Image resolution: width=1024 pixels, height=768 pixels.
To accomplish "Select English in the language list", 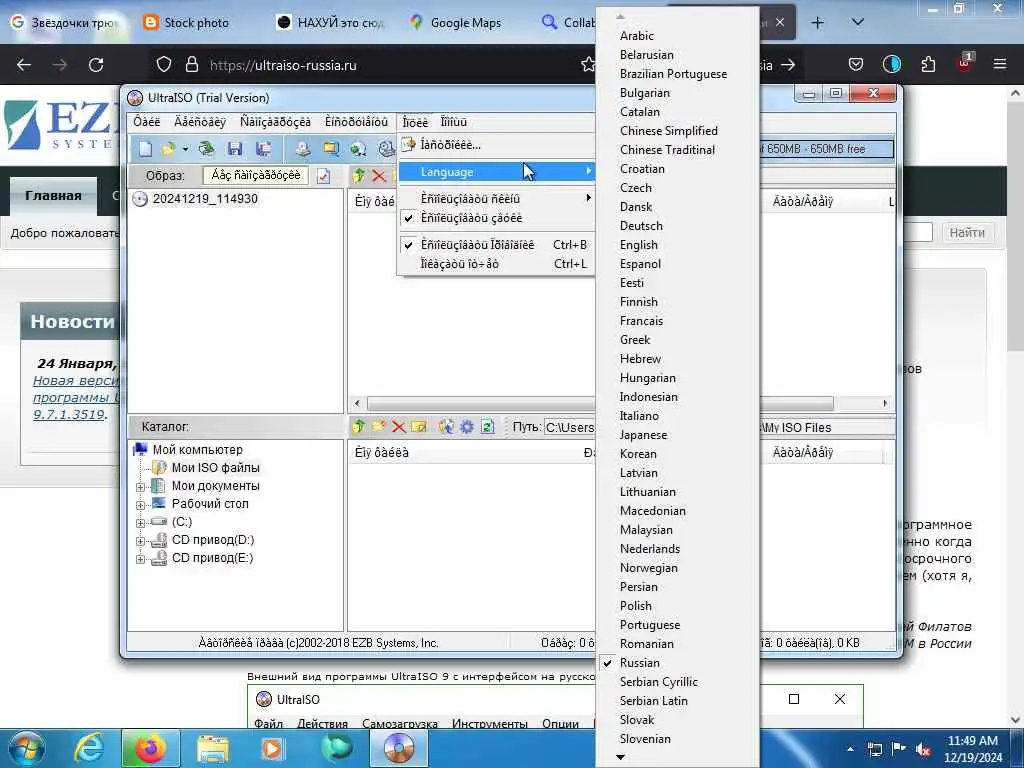I will point(677,245).
